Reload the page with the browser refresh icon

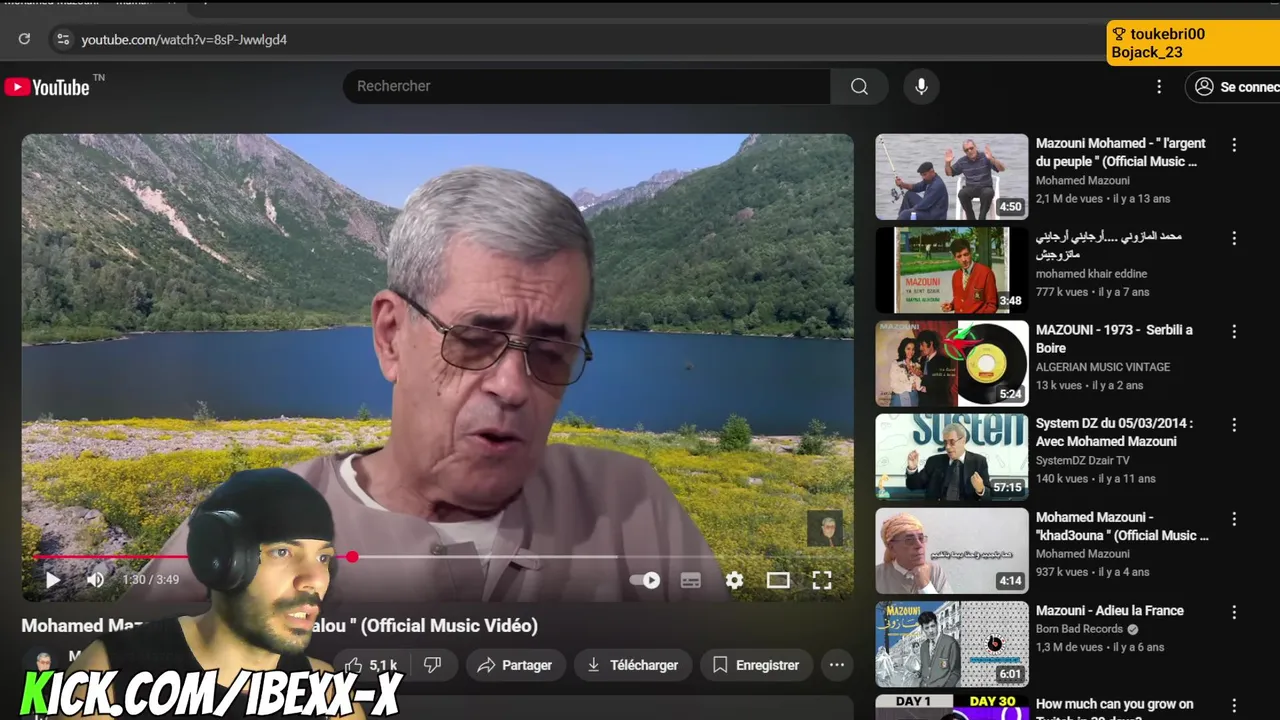coord(24,39)
